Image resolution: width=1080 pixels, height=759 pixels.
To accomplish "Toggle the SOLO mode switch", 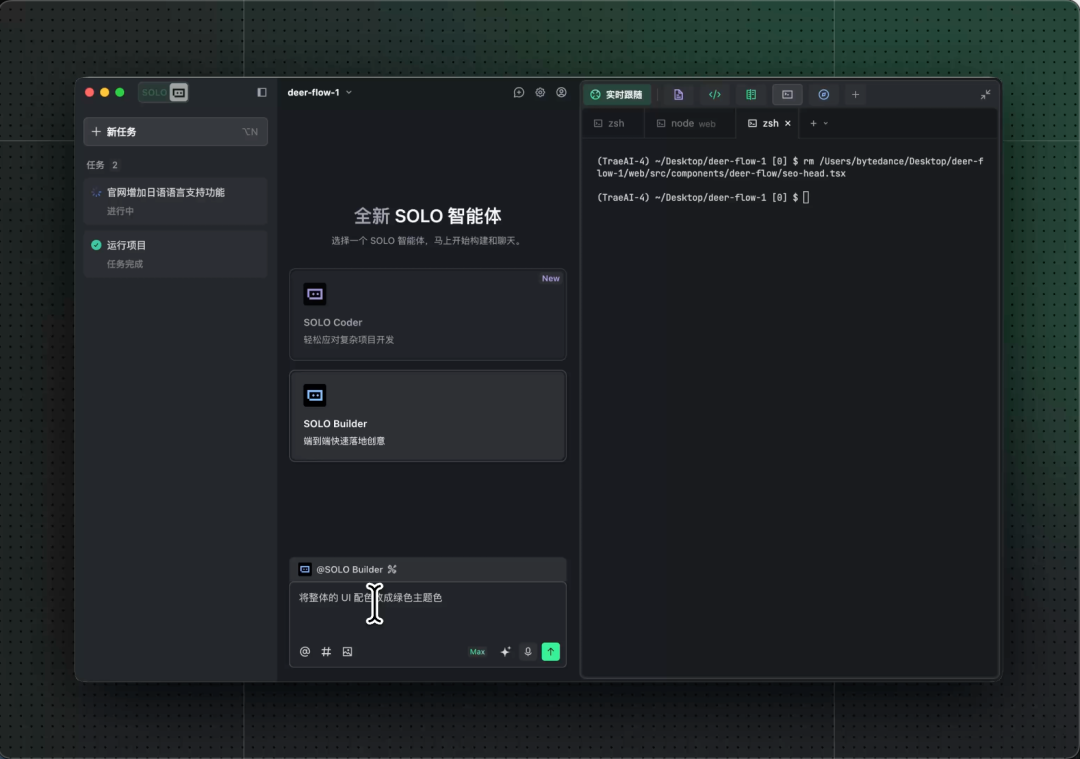I will click(x=163, y=92).
